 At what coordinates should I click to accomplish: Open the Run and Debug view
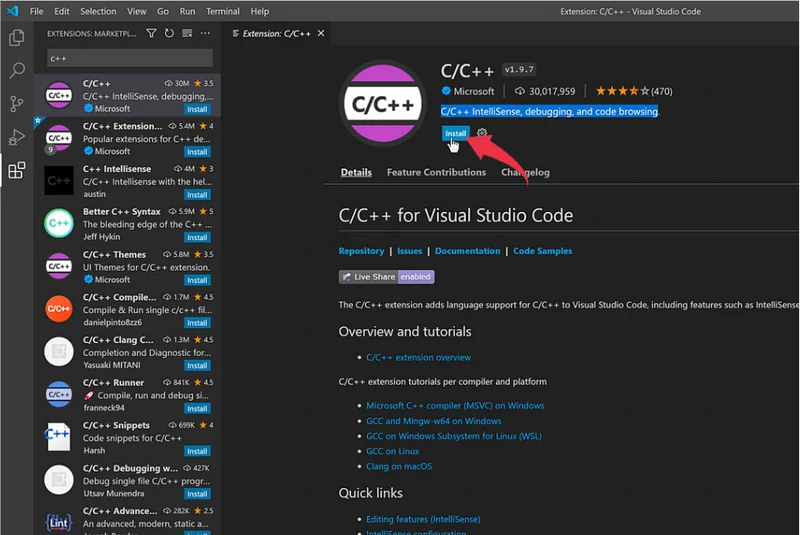point(16,137)
